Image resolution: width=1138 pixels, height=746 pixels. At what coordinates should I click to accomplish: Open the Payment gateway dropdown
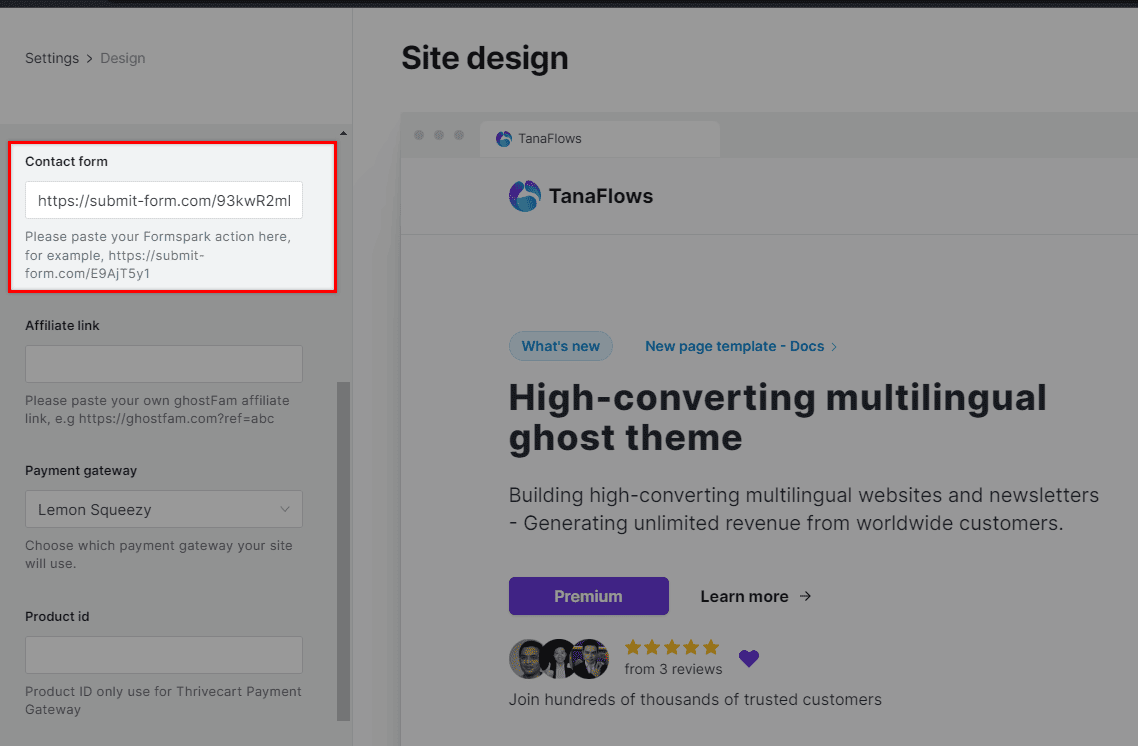click(x=163, y=509)
